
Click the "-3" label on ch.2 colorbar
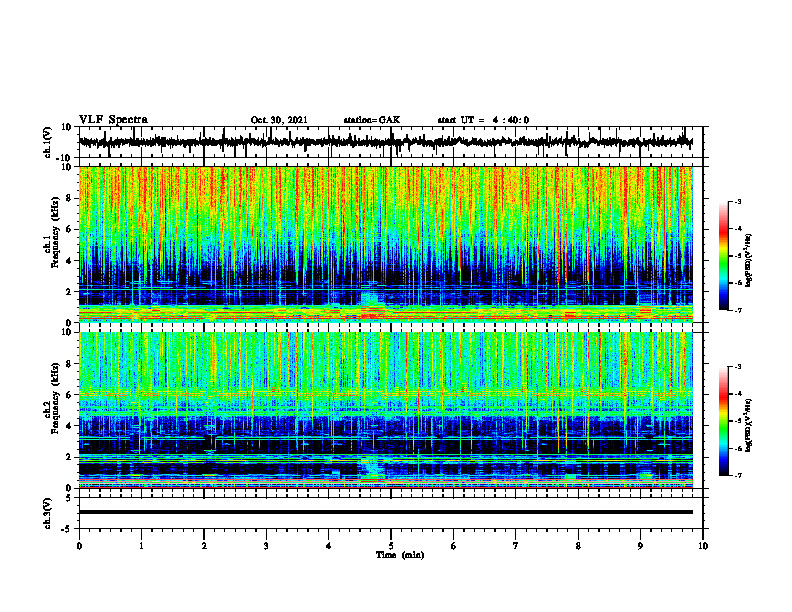coord(738,367)
